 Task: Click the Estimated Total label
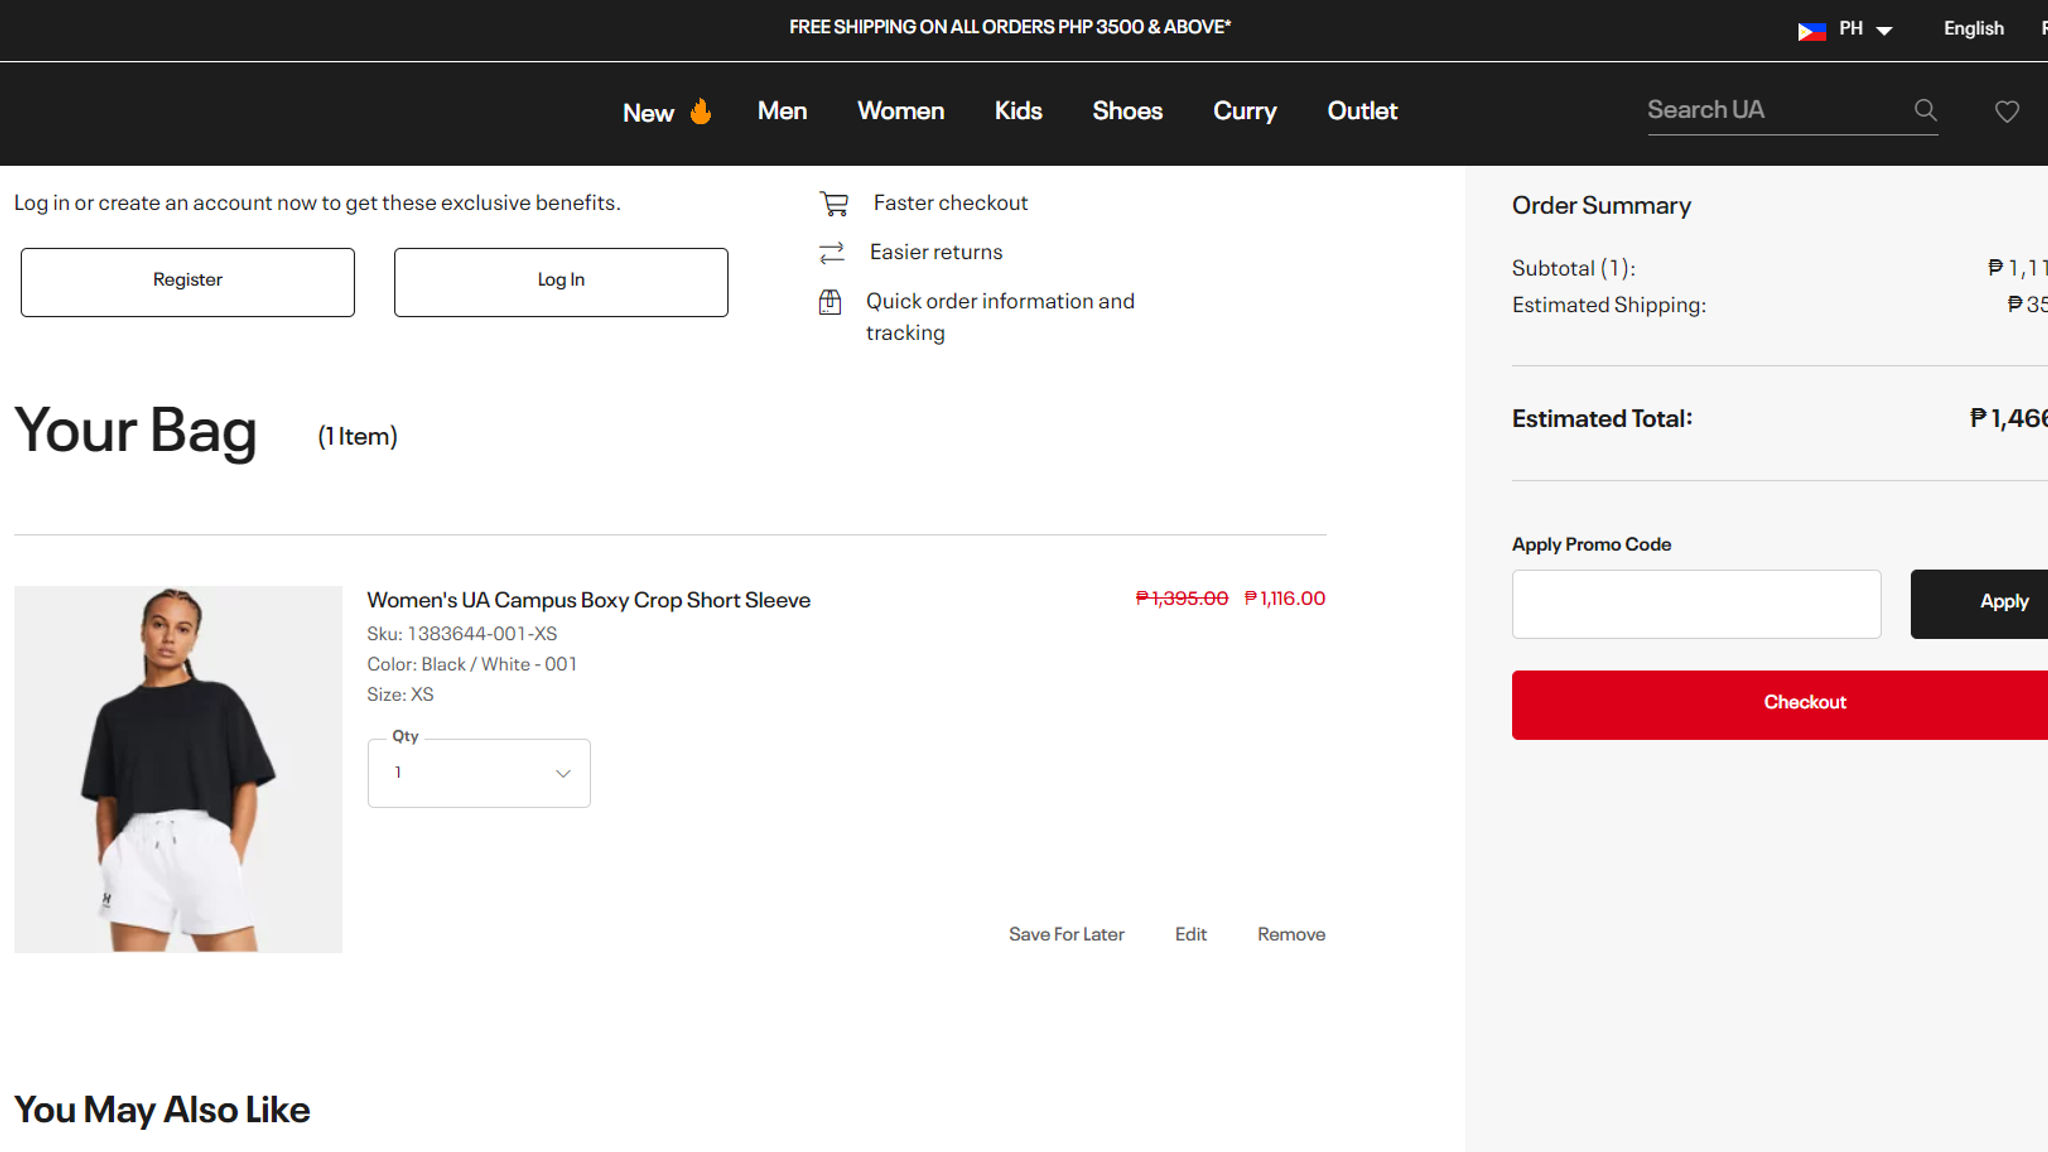click(x=1602, y=418)
